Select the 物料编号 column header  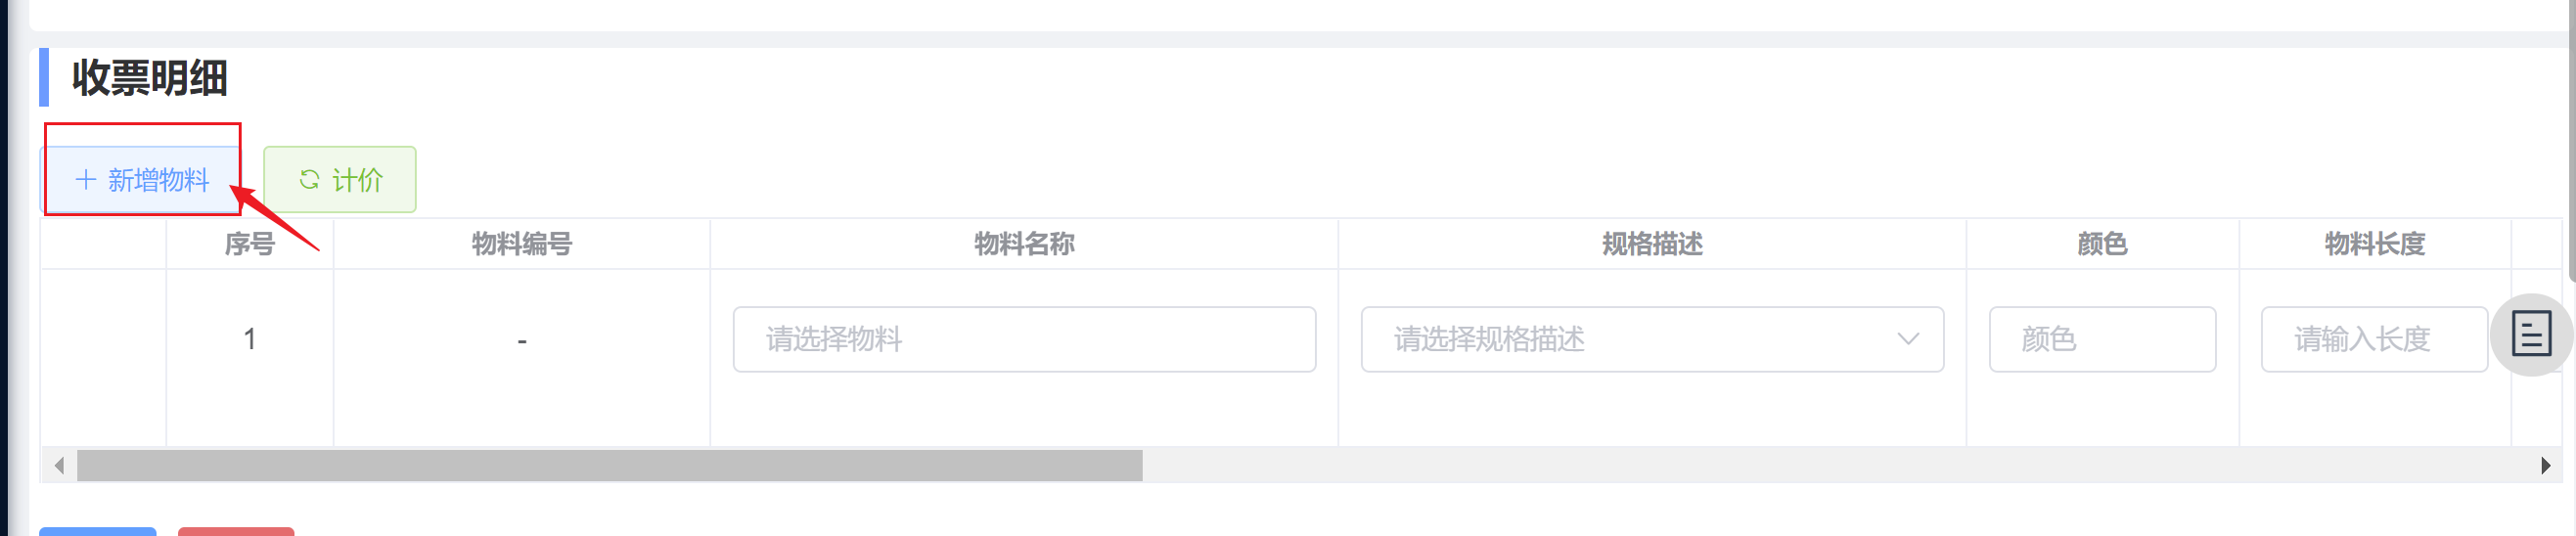pyautogui.click(x=522, y=244)
